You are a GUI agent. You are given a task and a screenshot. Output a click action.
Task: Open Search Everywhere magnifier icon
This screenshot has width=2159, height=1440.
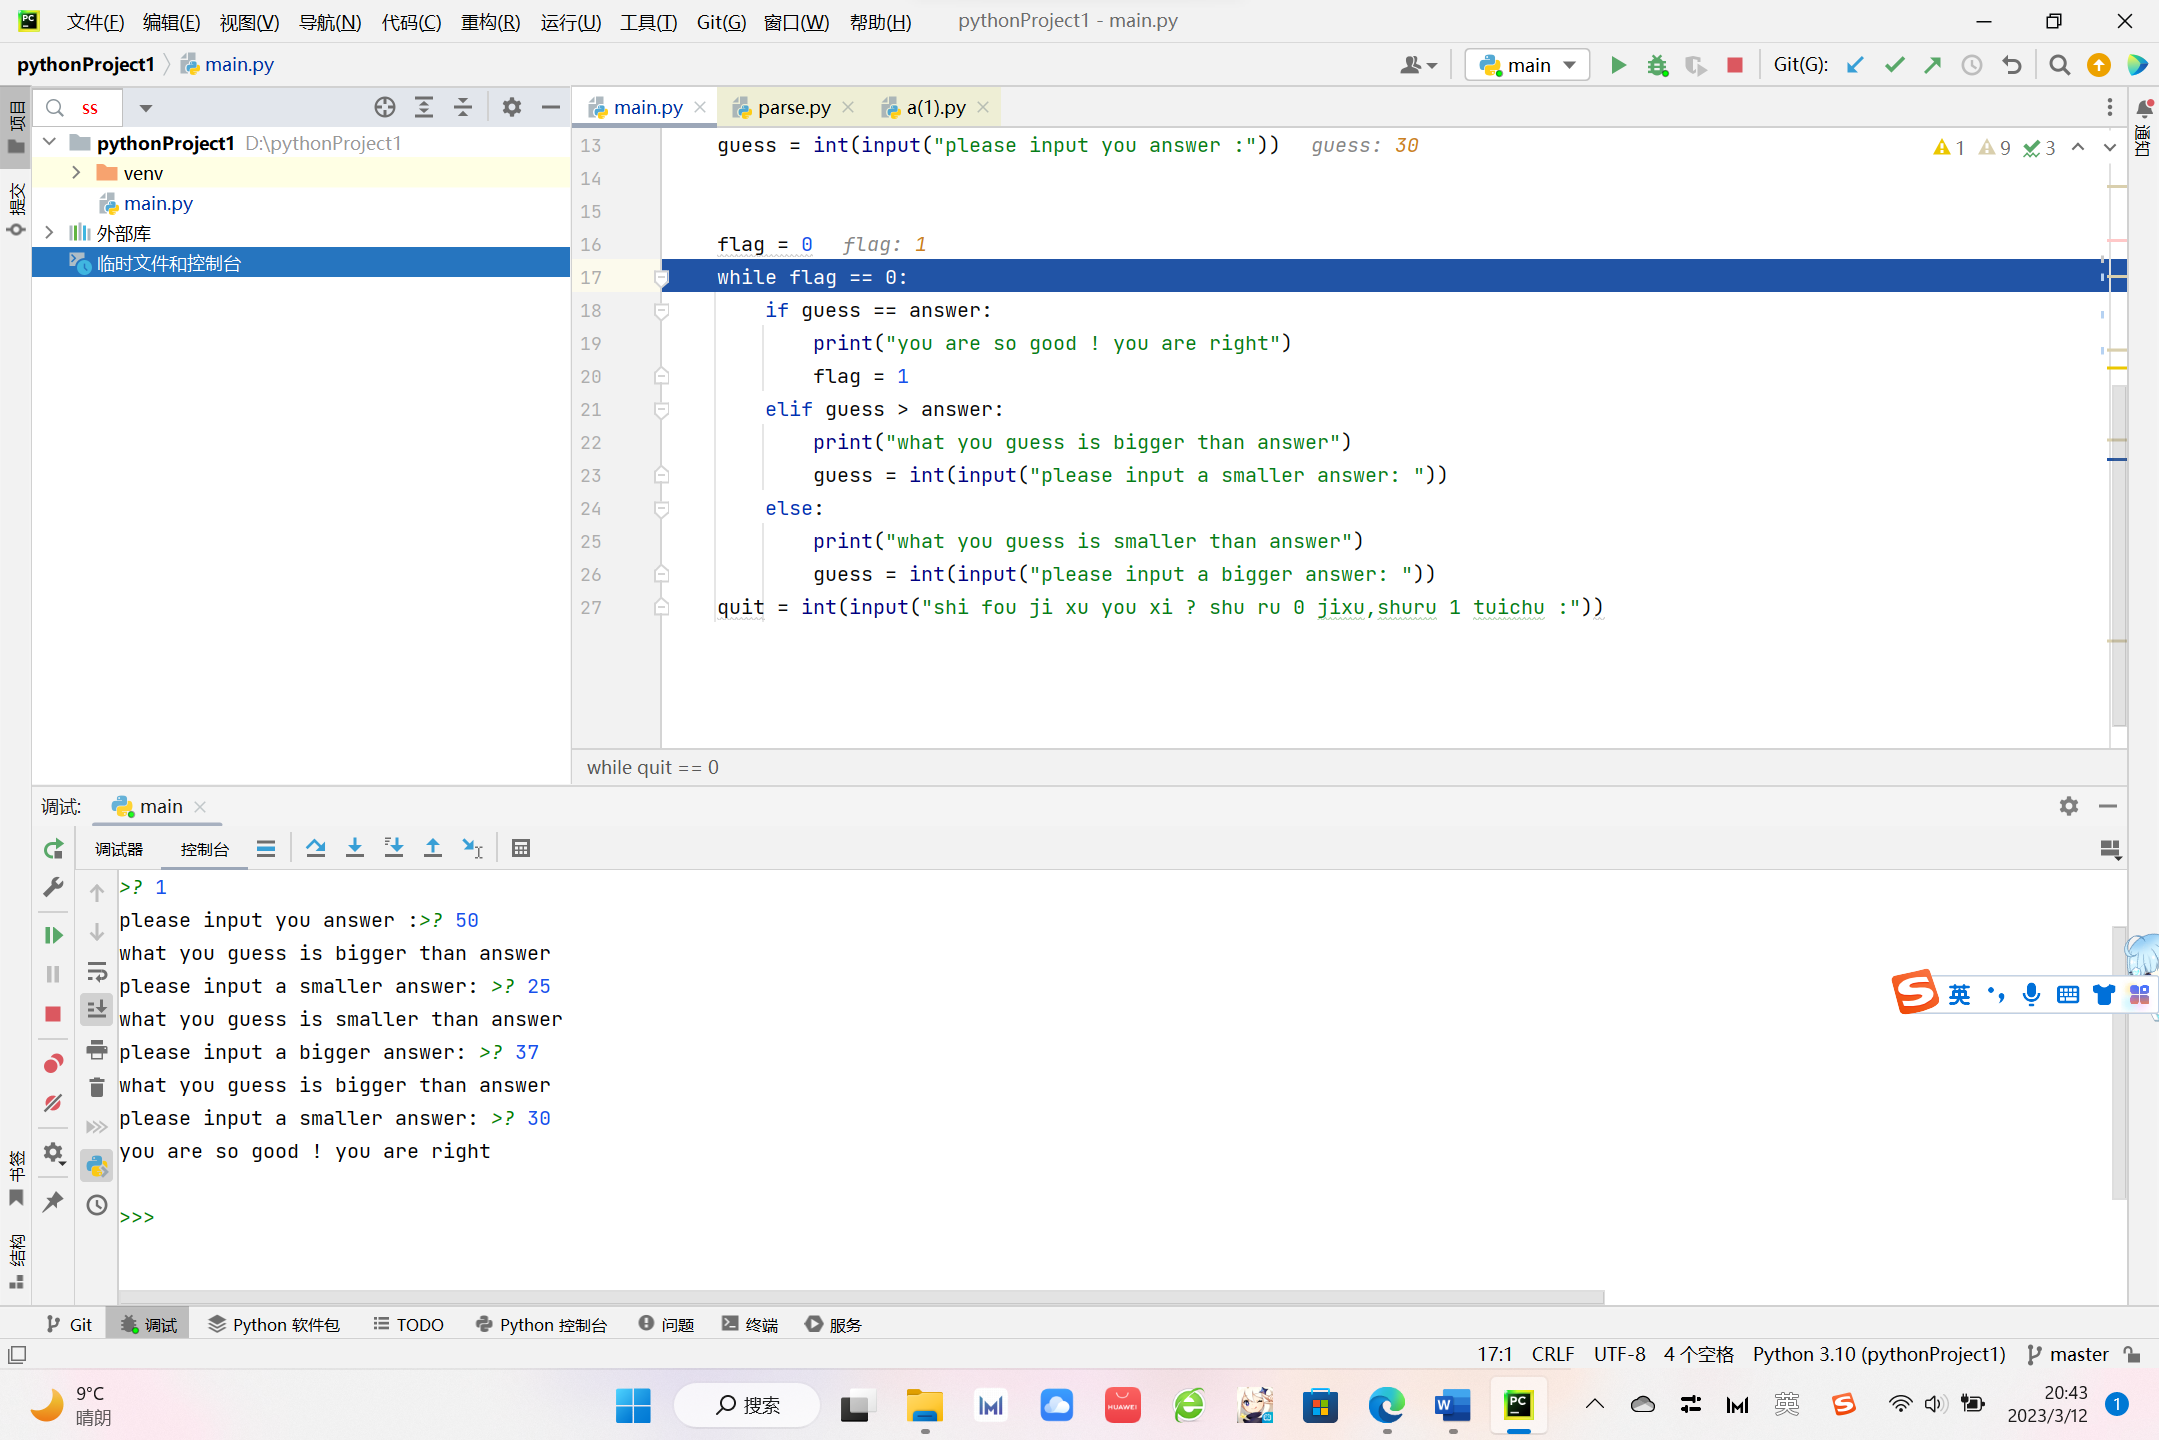[x=2059, y=65]
